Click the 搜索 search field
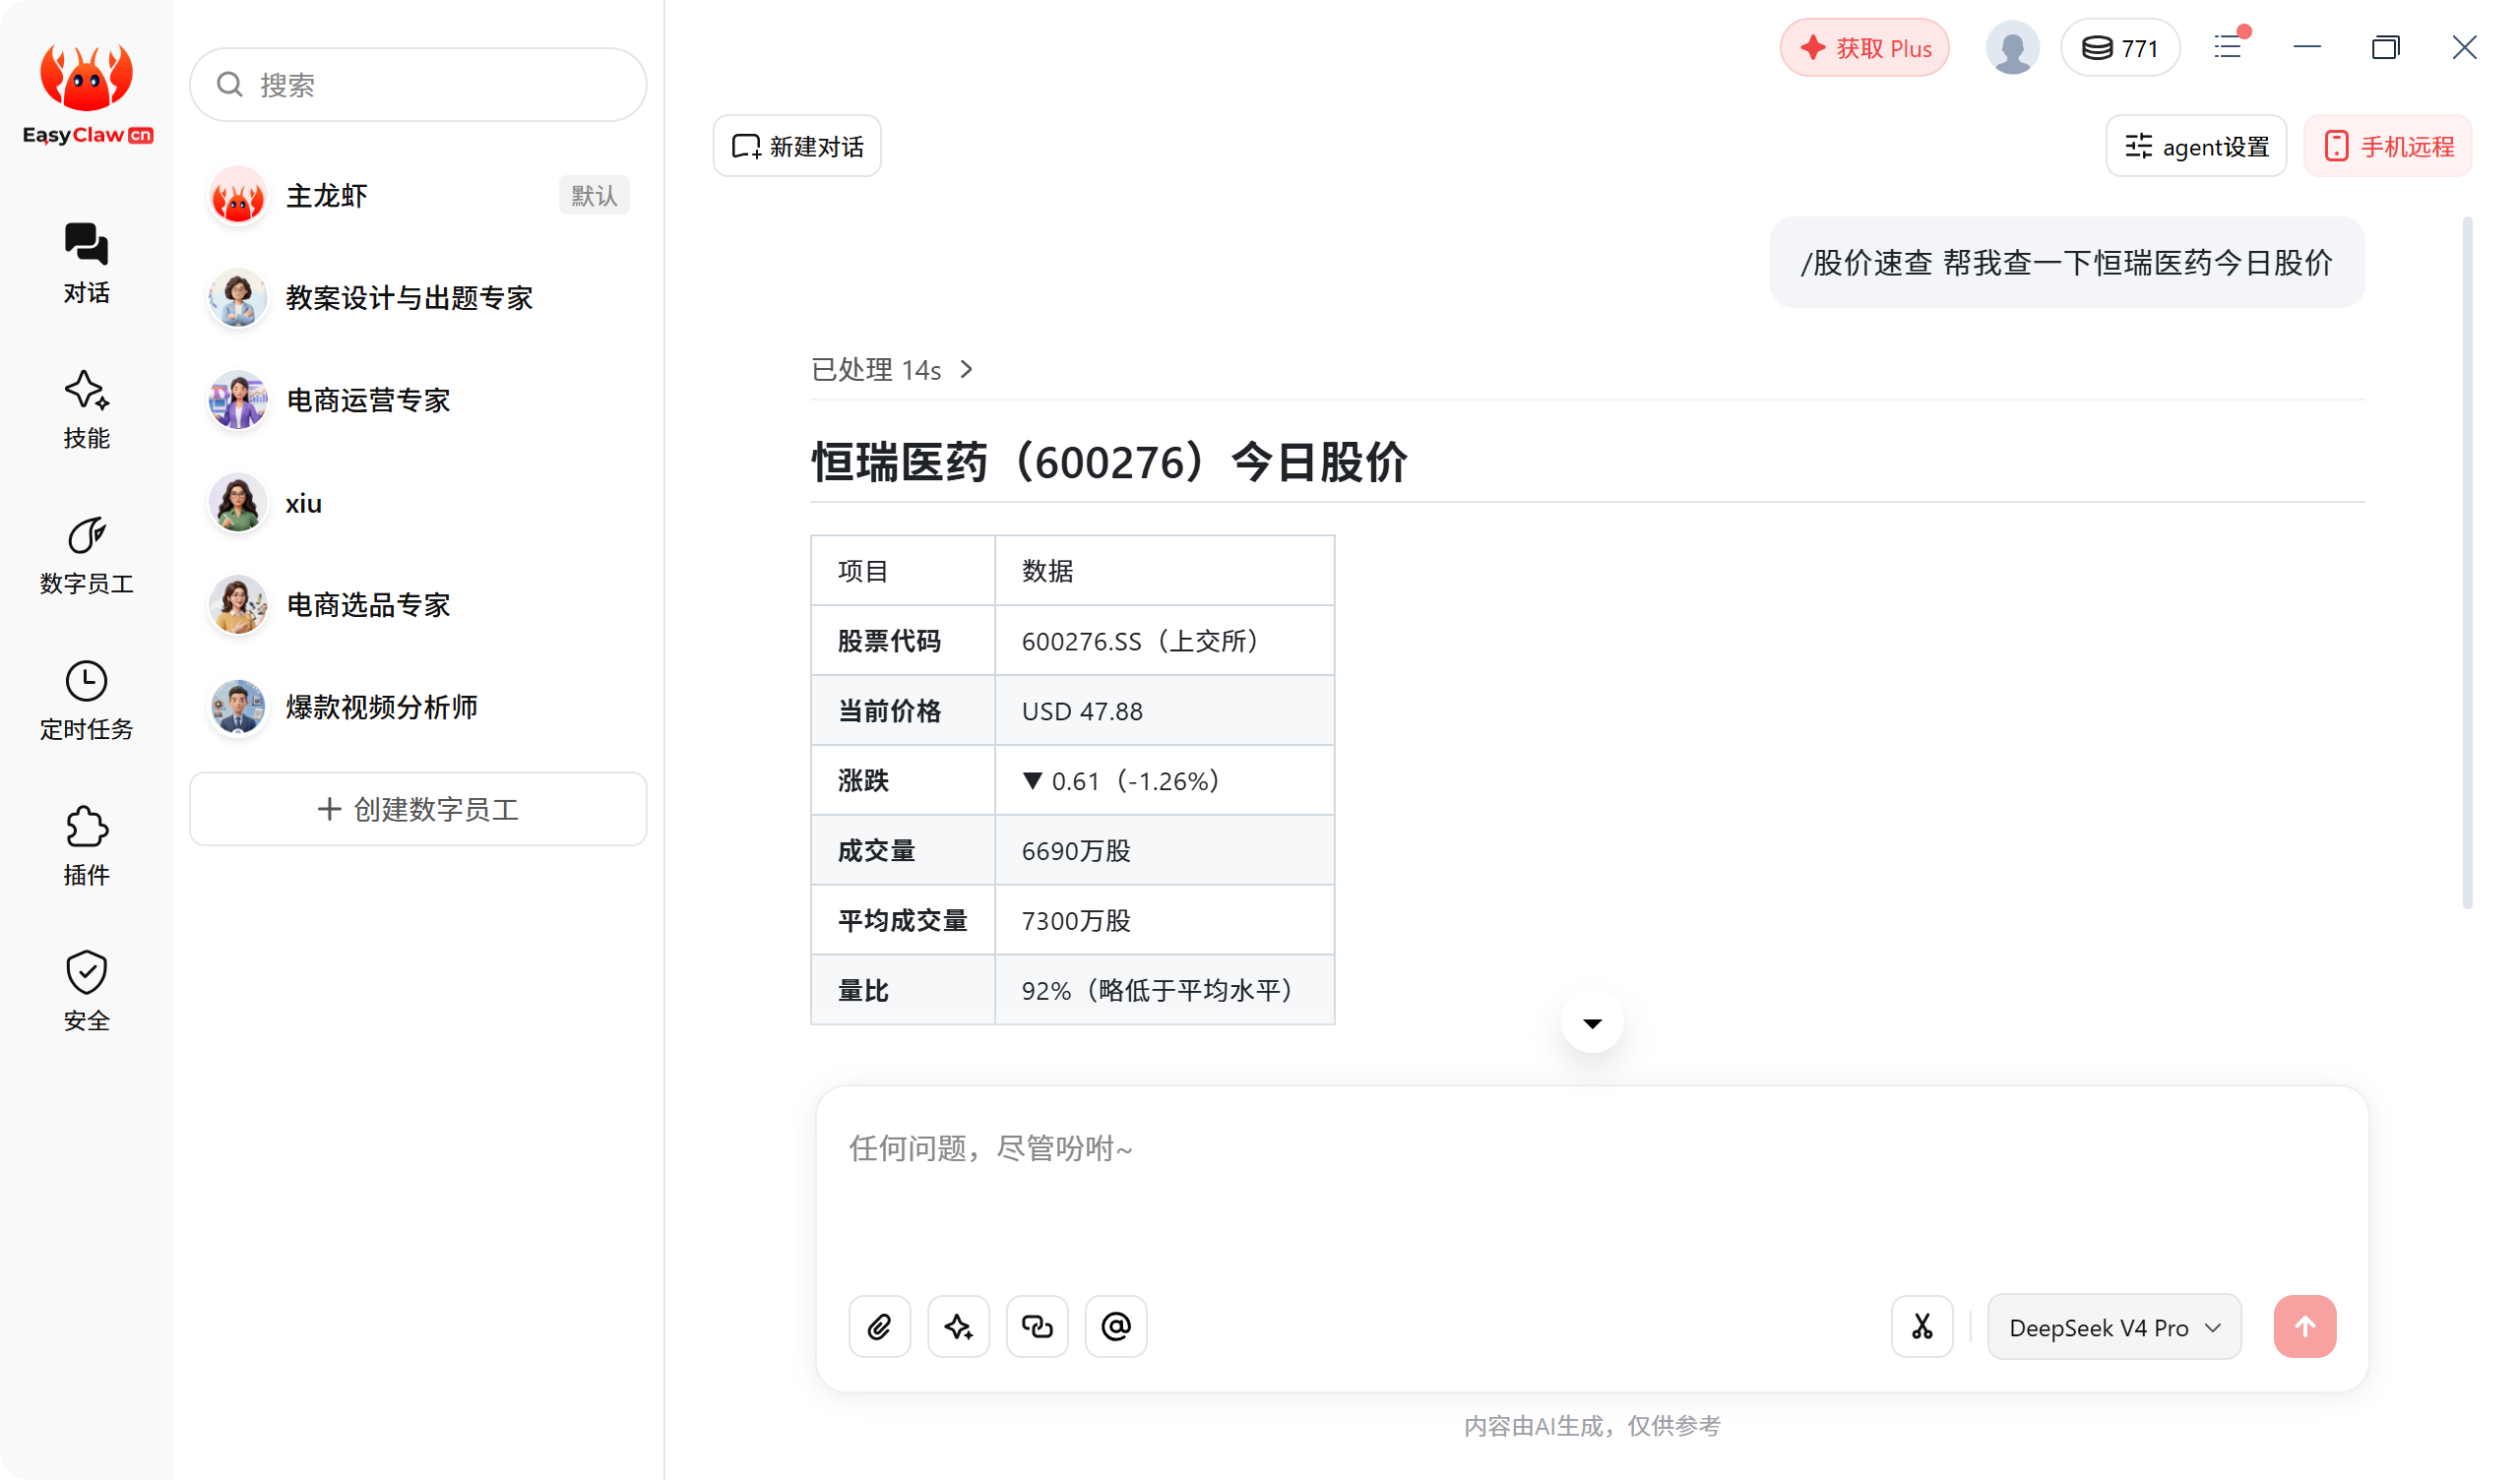Viewport: 2520px width, 1480px height. [418, 84]
